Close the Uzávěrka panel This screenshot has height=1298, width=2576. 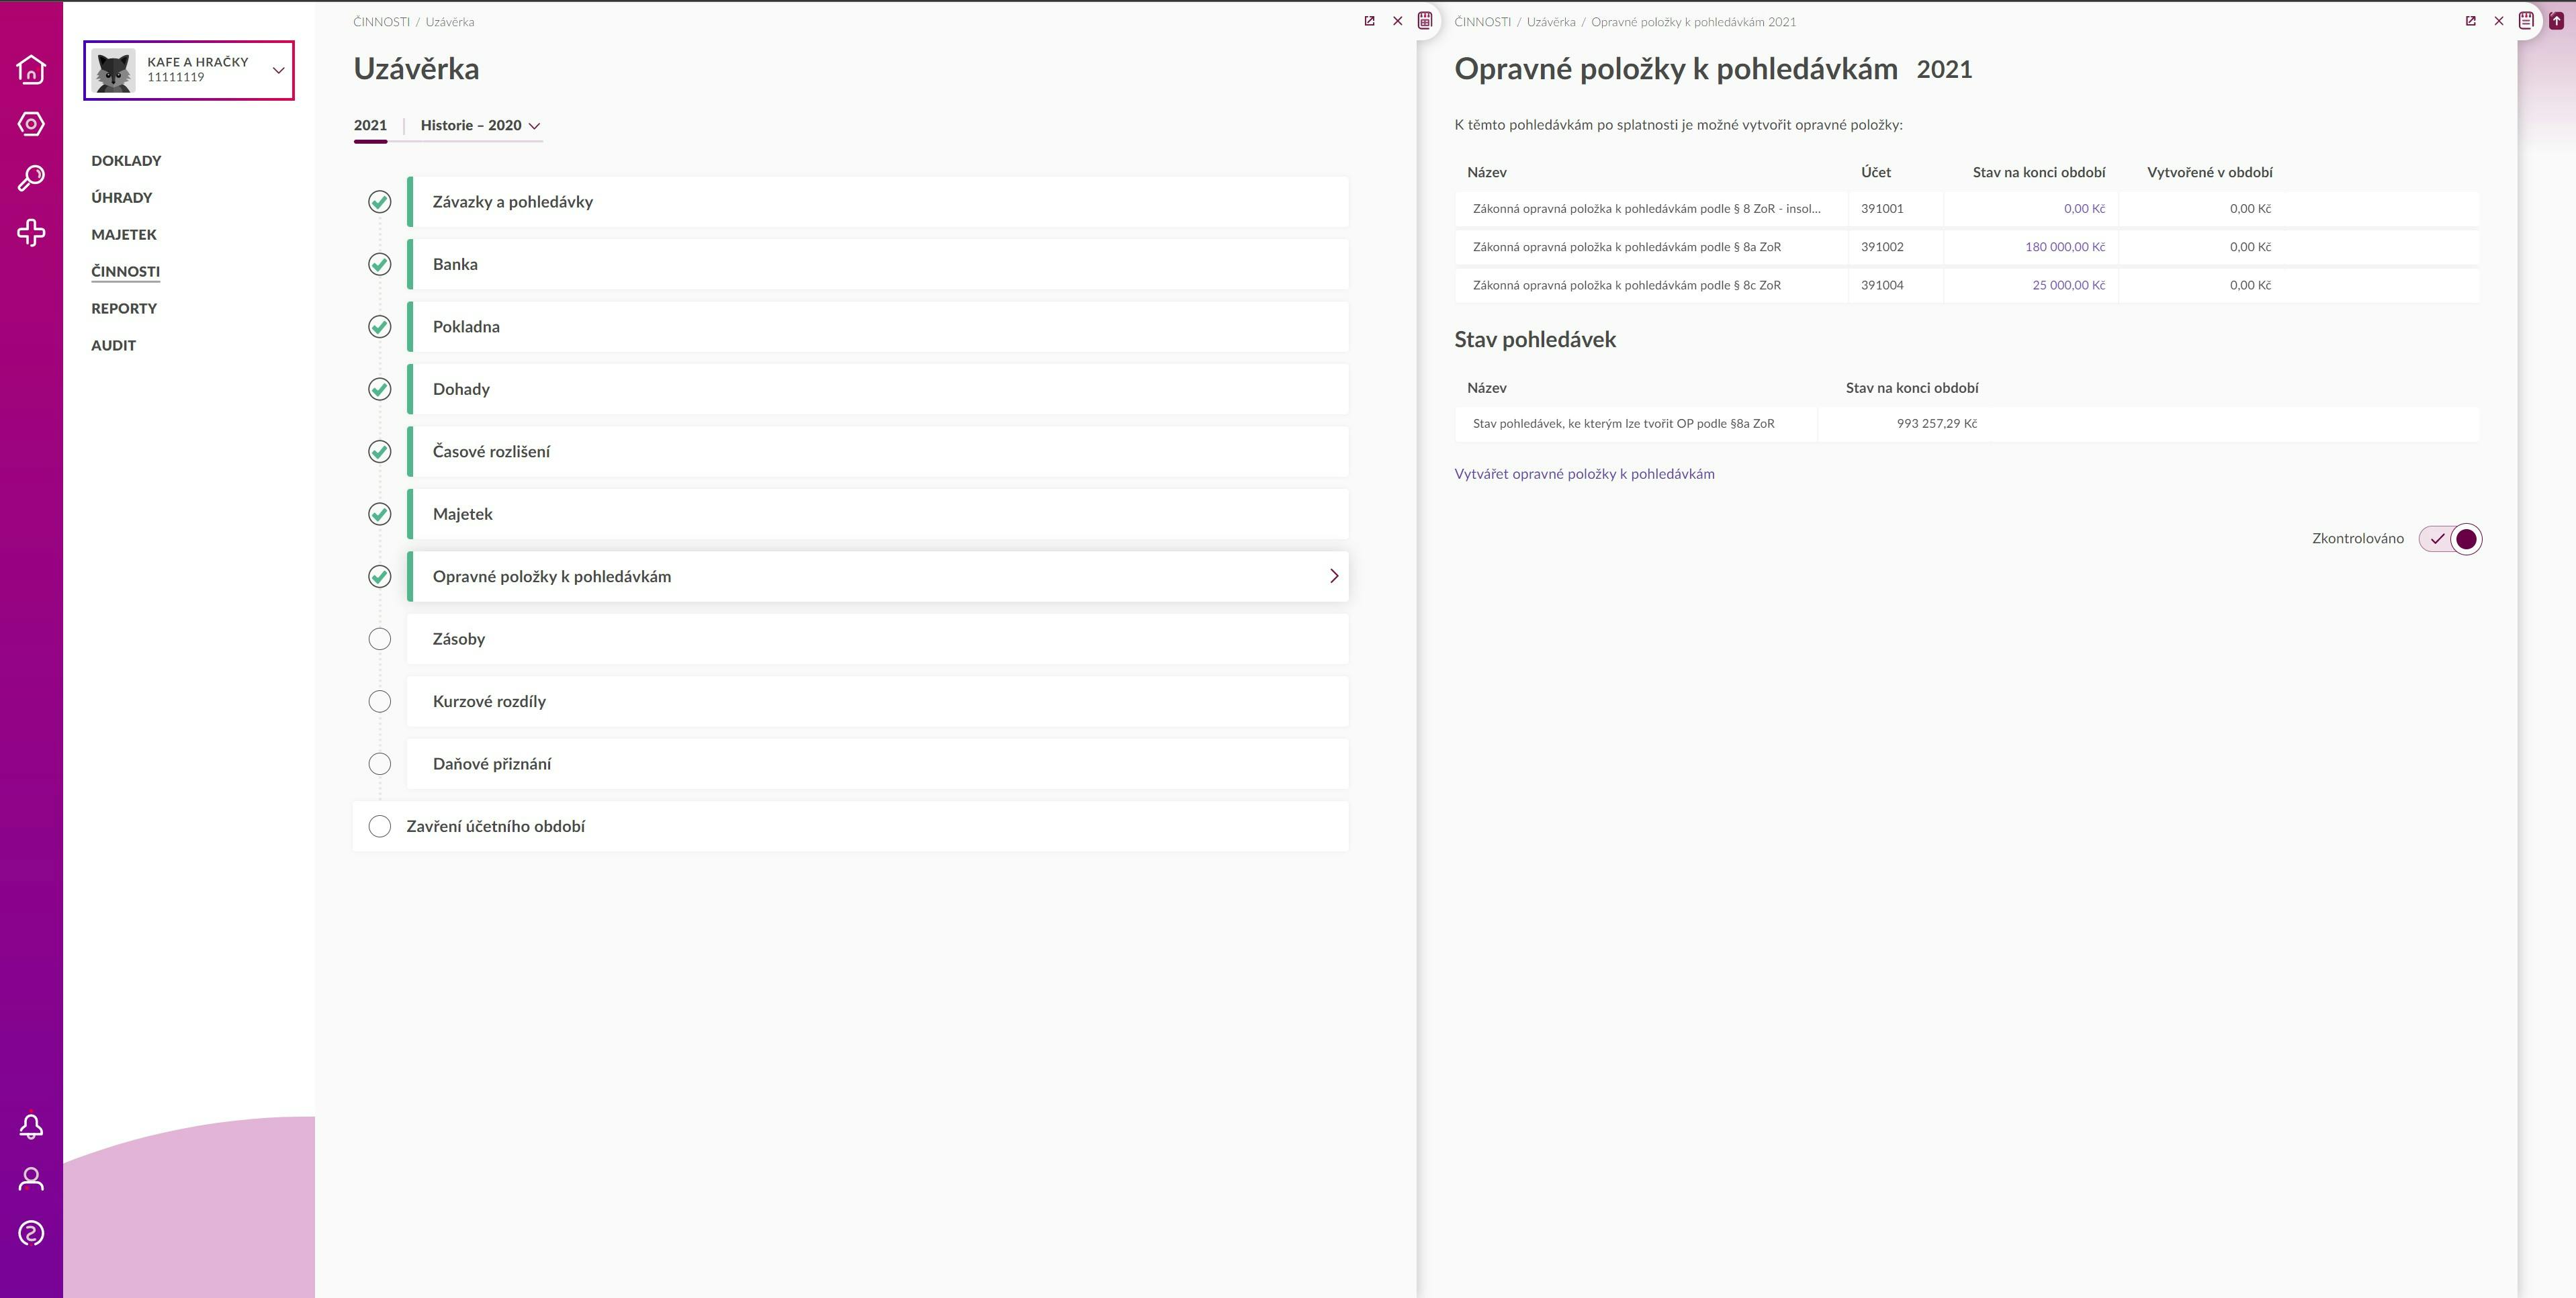coord(1398,21)
